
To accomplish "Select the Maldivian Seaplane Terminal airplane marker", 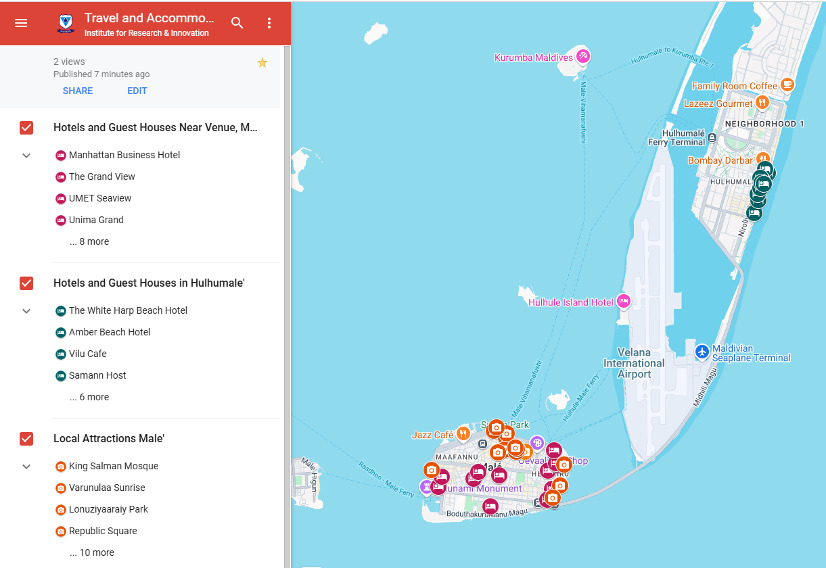I will 702,351.
